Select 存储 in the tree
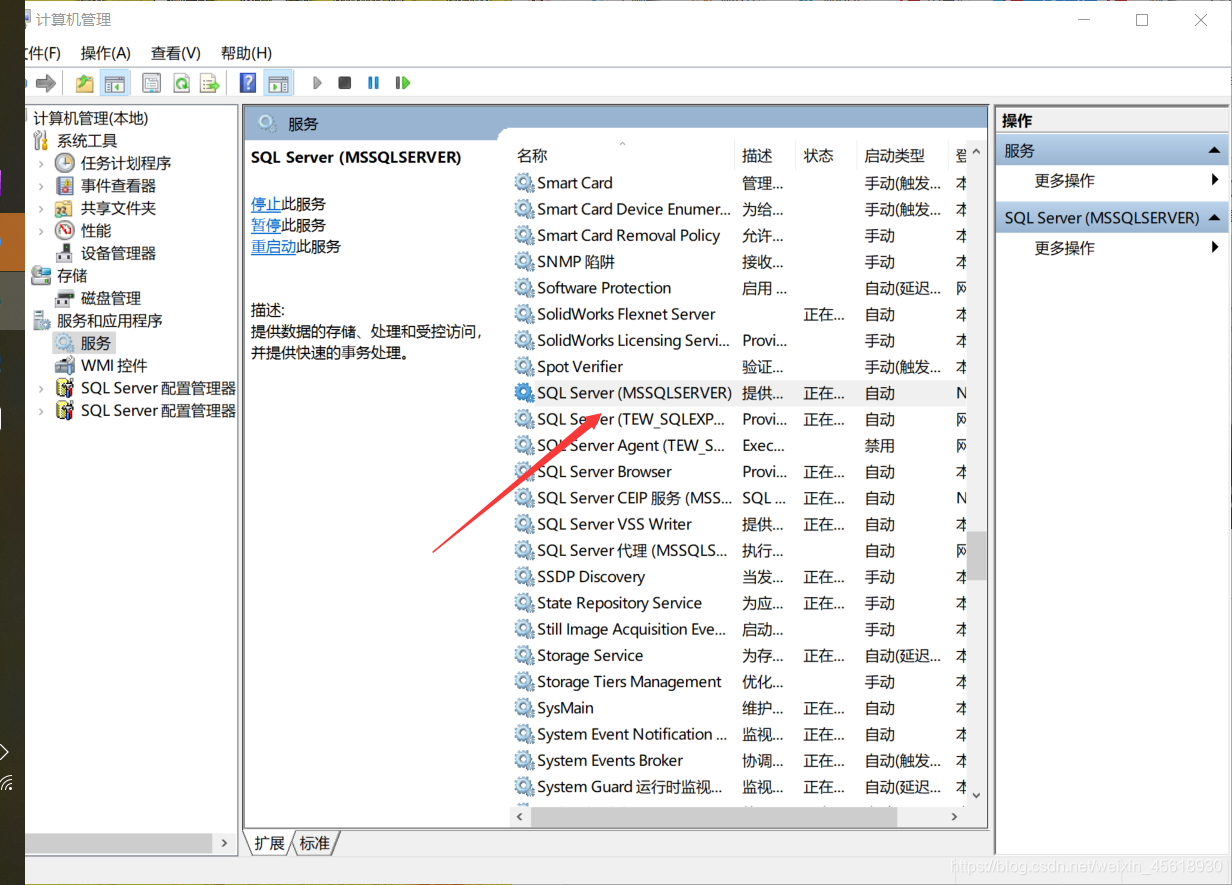 point(72,276)
